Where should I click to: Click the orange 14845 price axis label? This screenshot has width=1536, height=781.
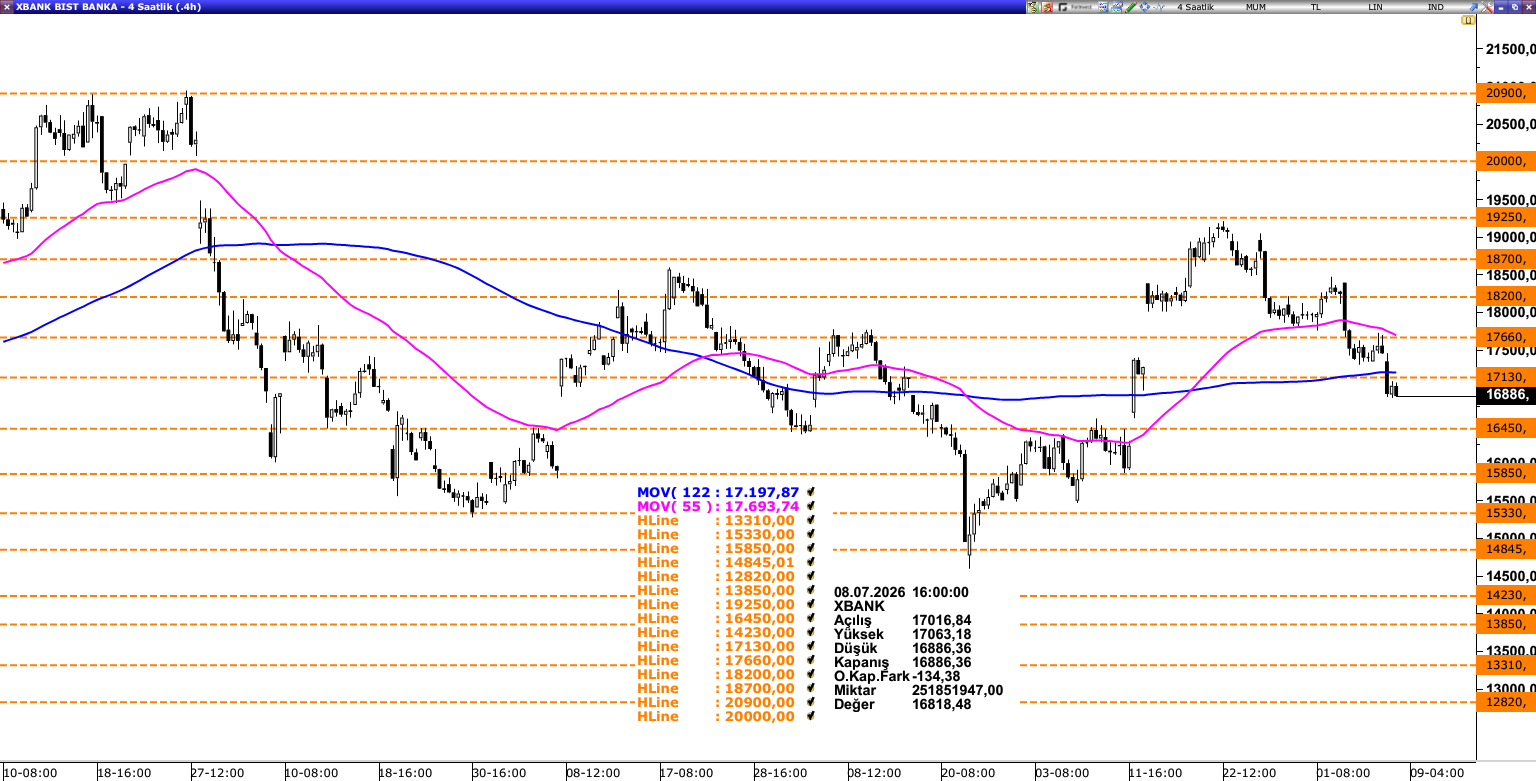tap(1506, 549)
